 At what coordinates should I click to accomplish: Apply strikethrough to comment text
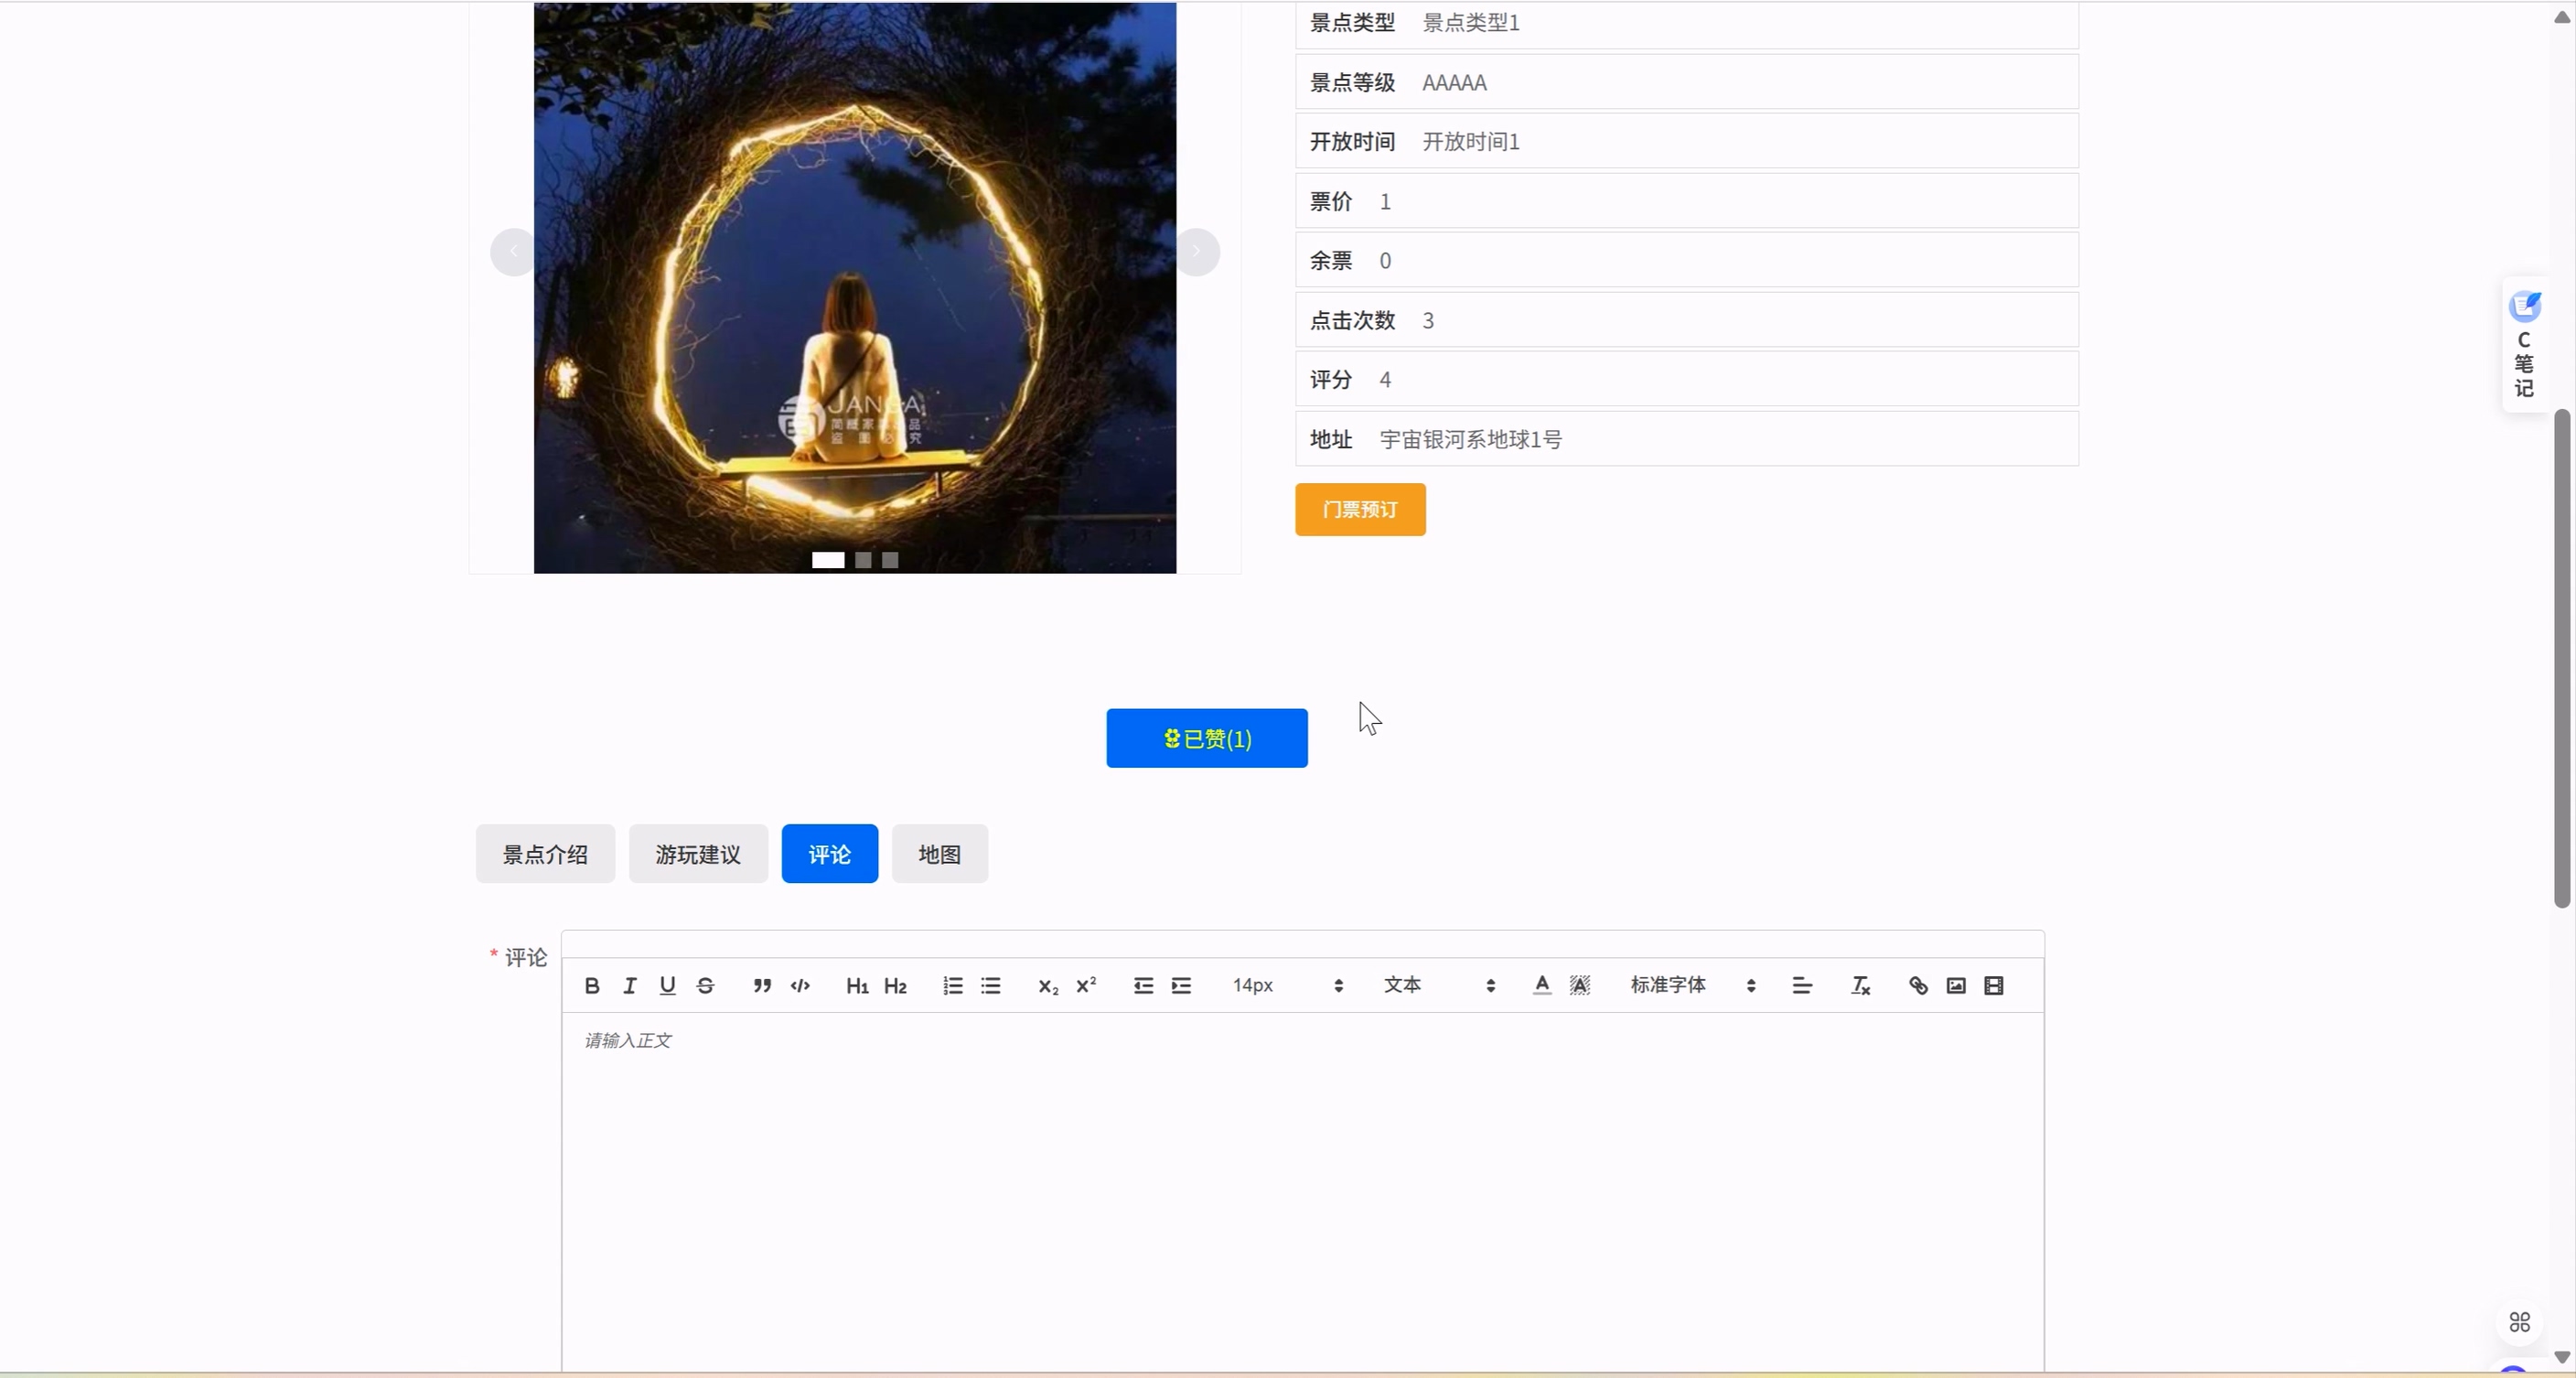[x=705, y=986]
